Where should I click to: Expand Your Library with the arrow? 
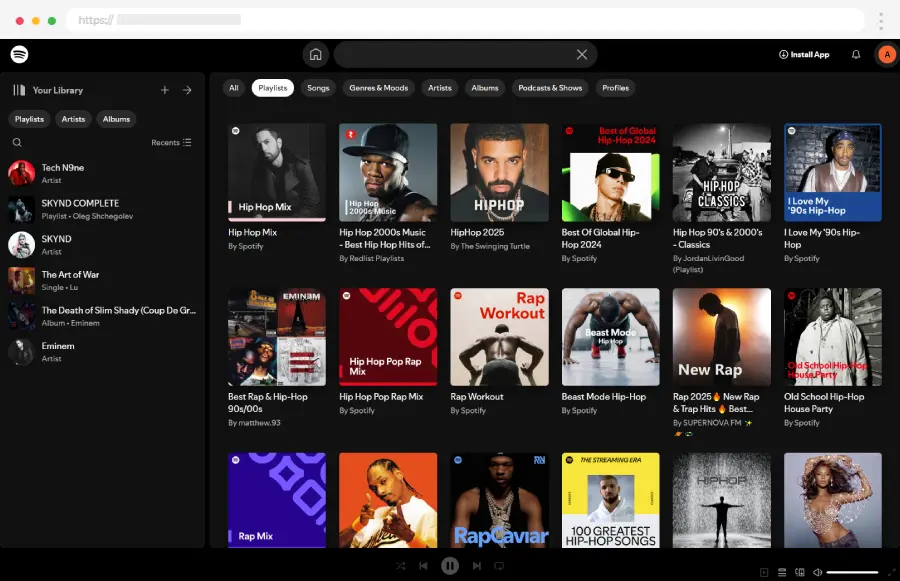(x=187, y=90)
